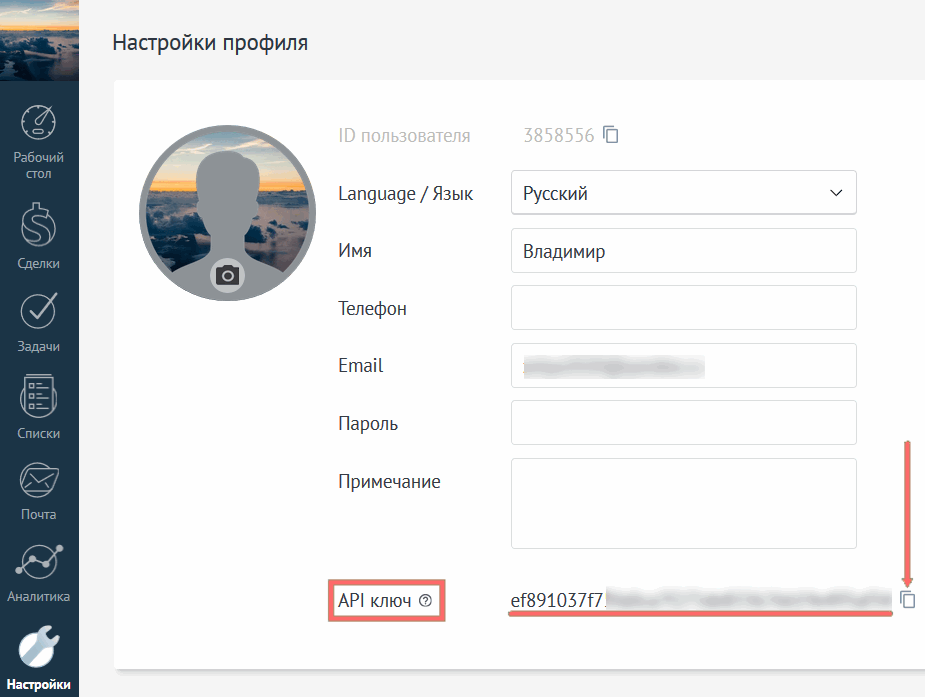Click the Телефон input field
925x697 pixels.
pyautogui.click(x=683, y=307)
